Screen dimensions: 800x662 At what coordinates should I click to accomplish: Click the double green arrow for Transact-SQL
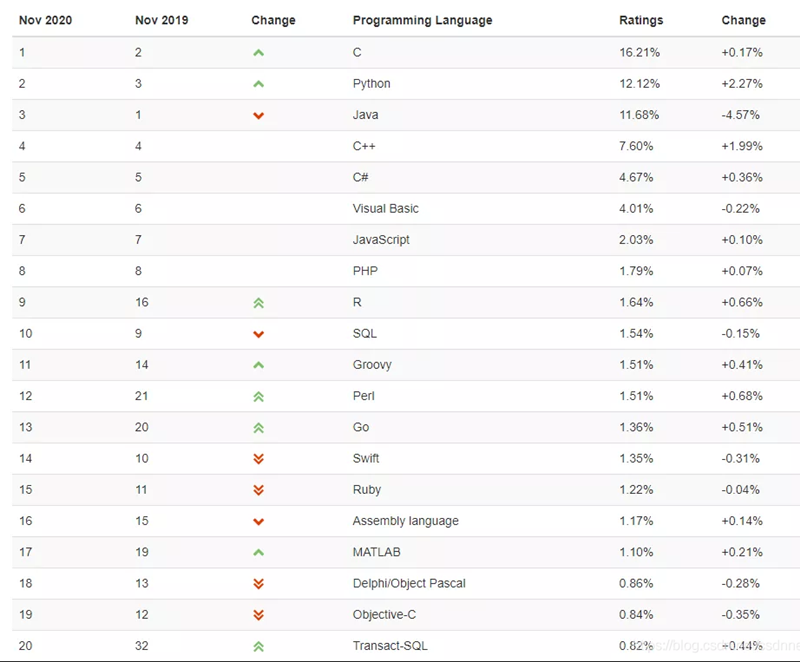(x=259, y=647)
